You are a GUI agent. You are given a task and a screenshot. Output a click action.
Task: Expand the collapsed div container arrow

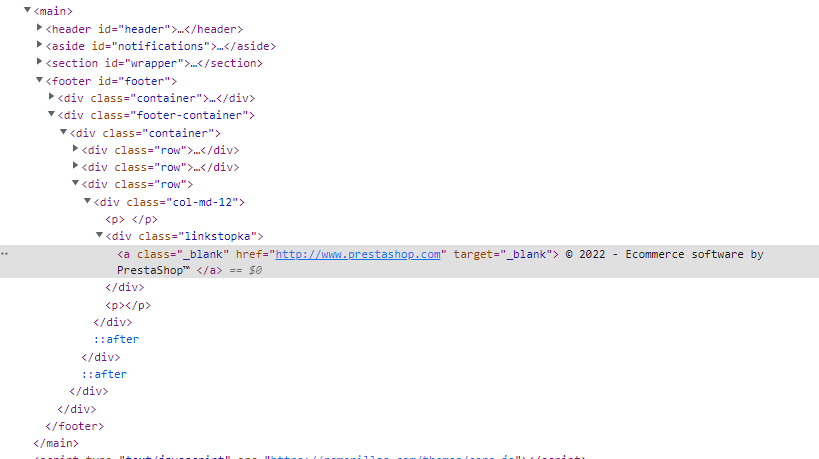click(51, 96)
